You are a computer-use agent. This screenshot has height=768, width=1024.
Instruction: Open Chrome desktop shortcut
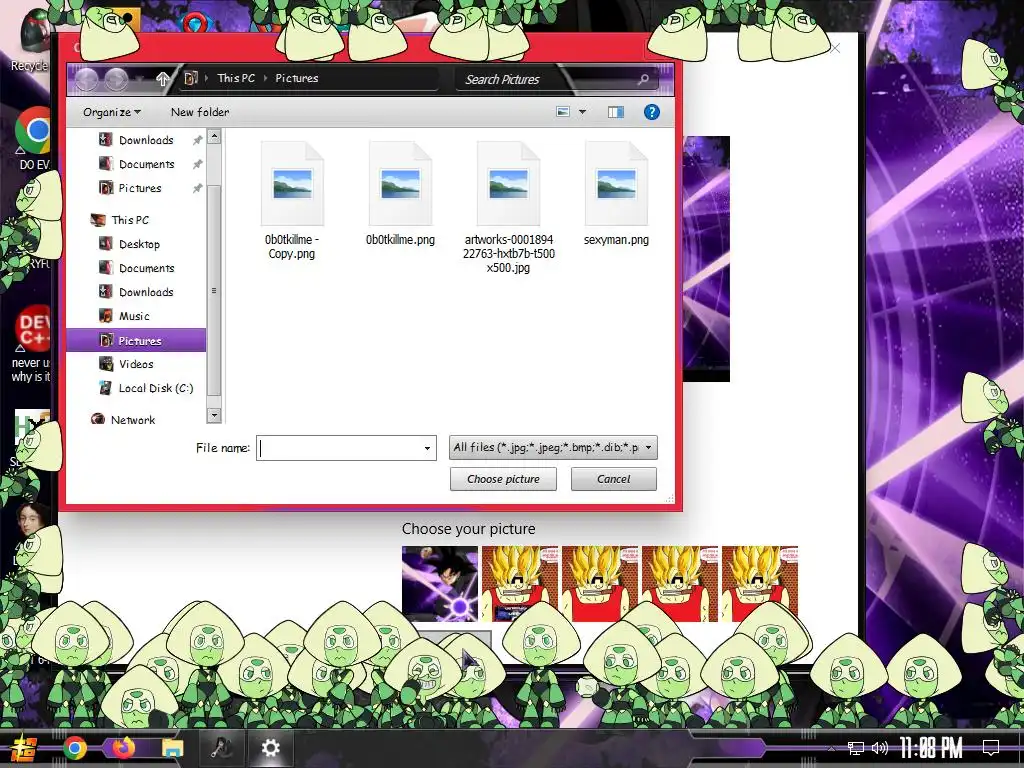click(x=33, y=138)
